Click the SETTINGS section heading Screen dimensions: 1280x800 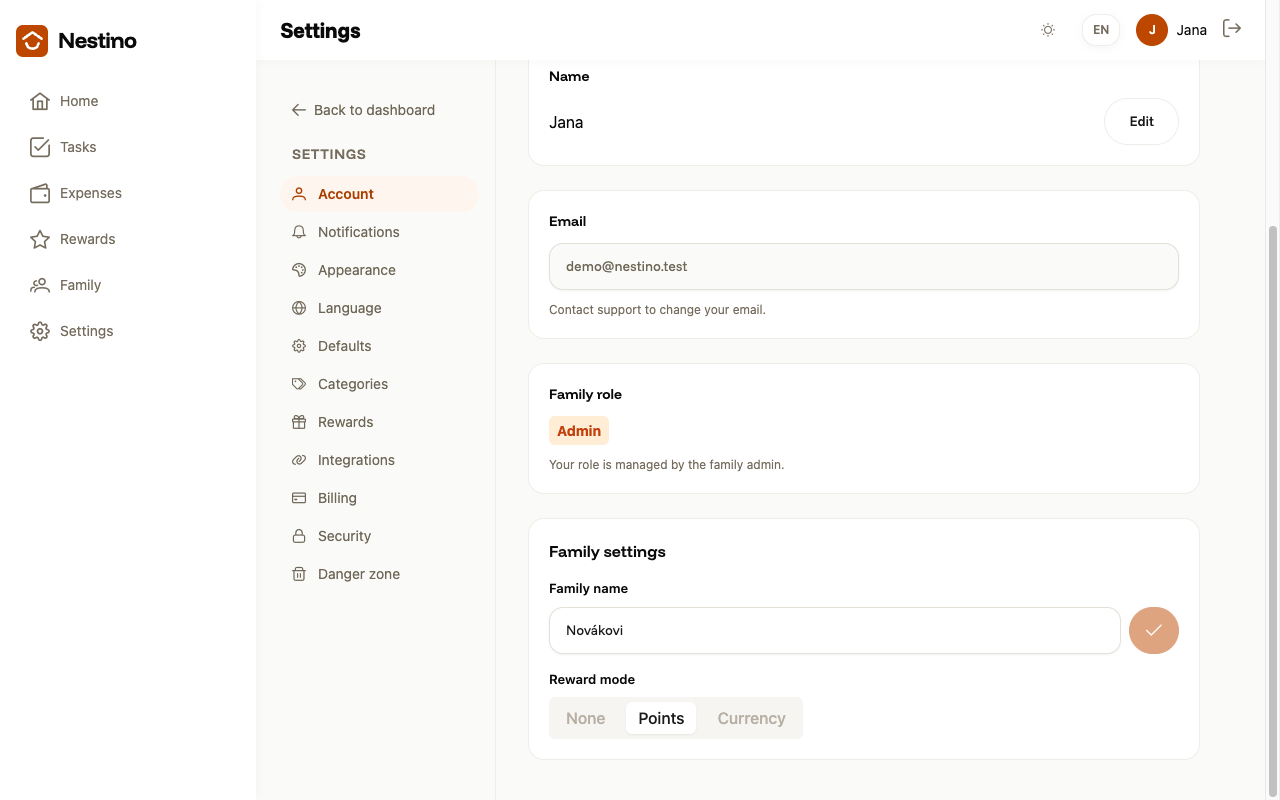click(329, 154)
